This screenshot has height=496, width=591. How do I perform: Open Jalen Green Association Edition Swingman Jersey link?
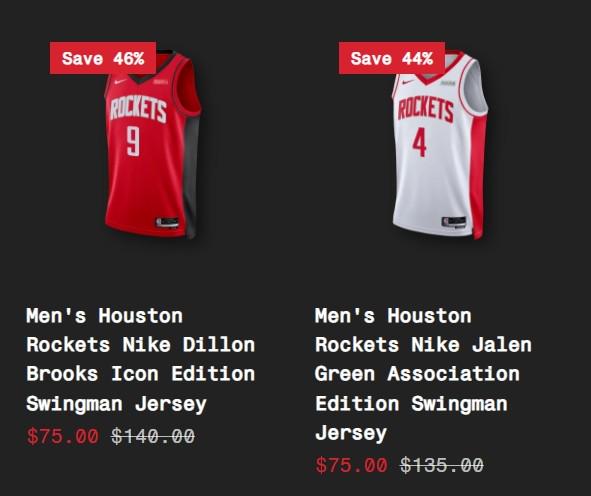423,374
